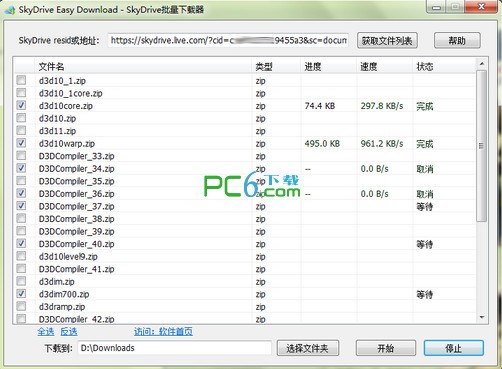Click the 获取文件列表 button

tap(387, 41)
